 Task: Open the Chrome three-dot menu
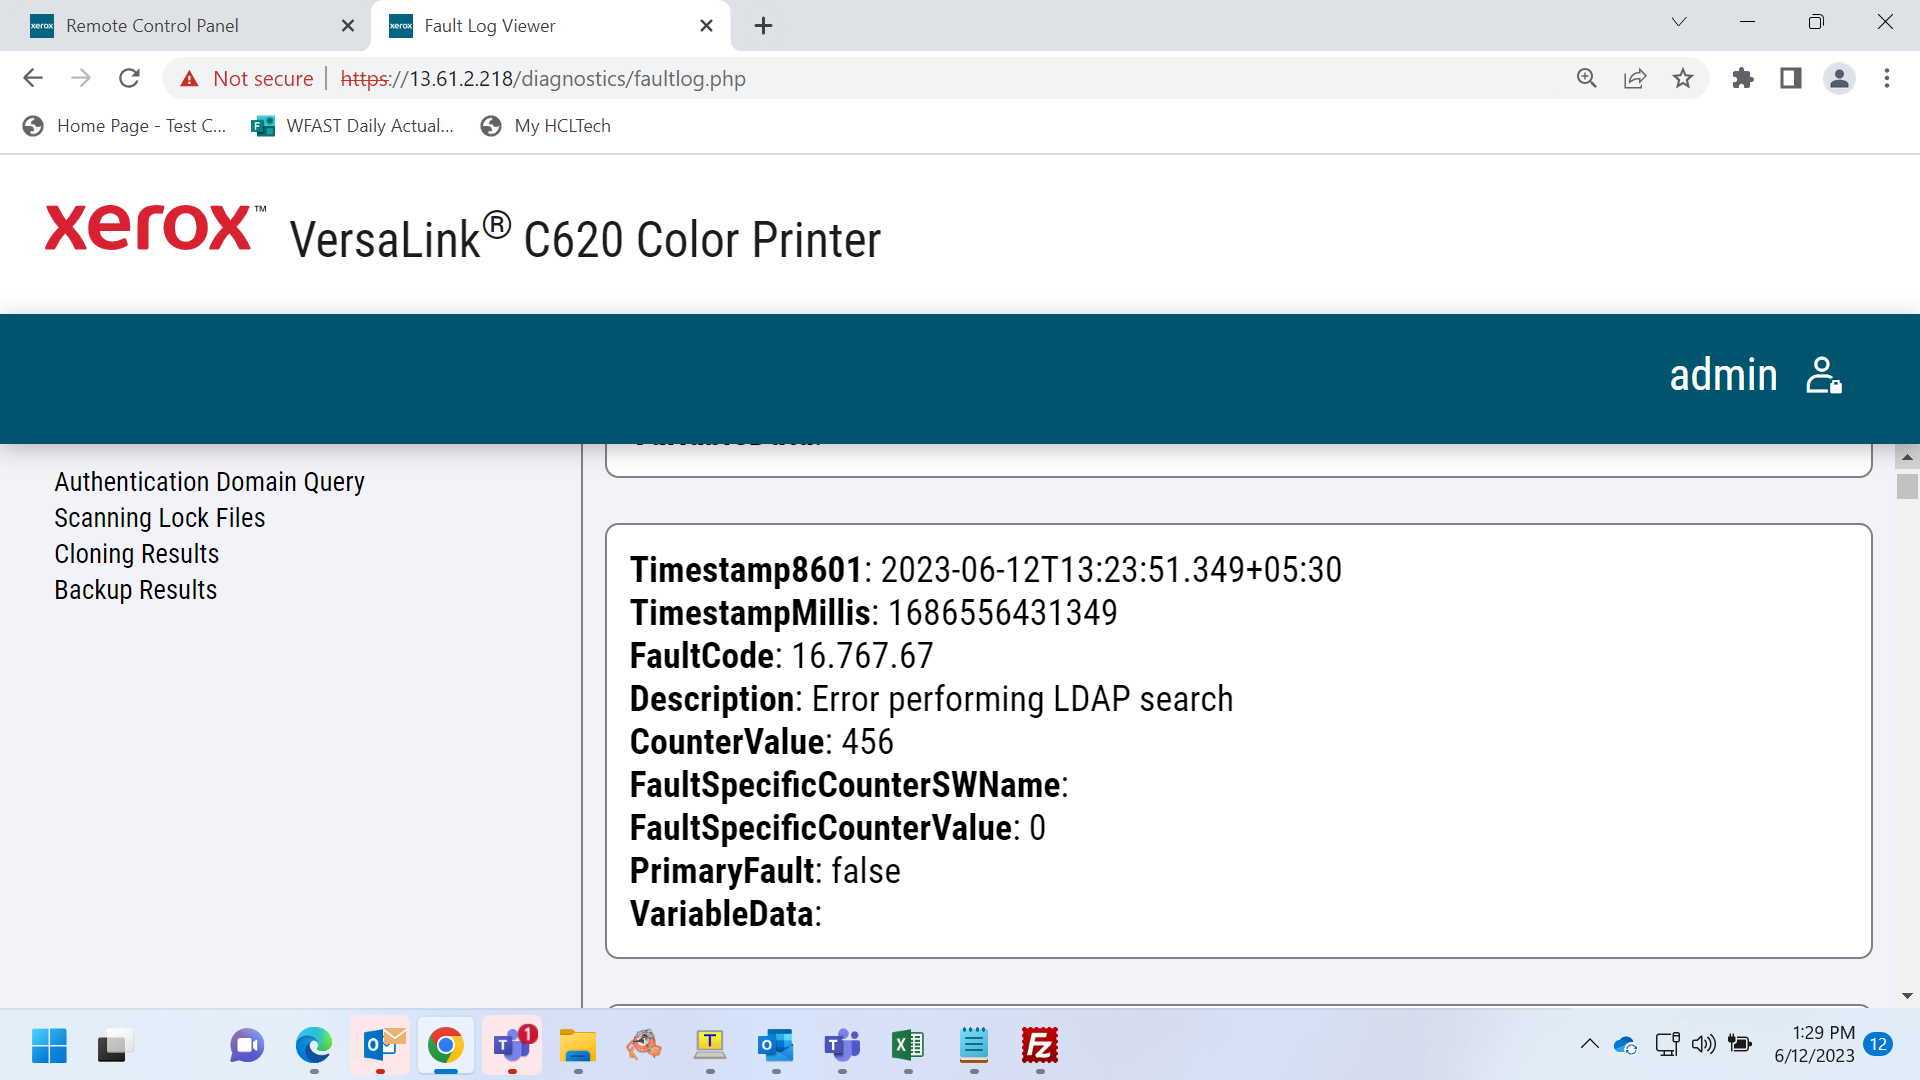click(x=1887, y=78)
